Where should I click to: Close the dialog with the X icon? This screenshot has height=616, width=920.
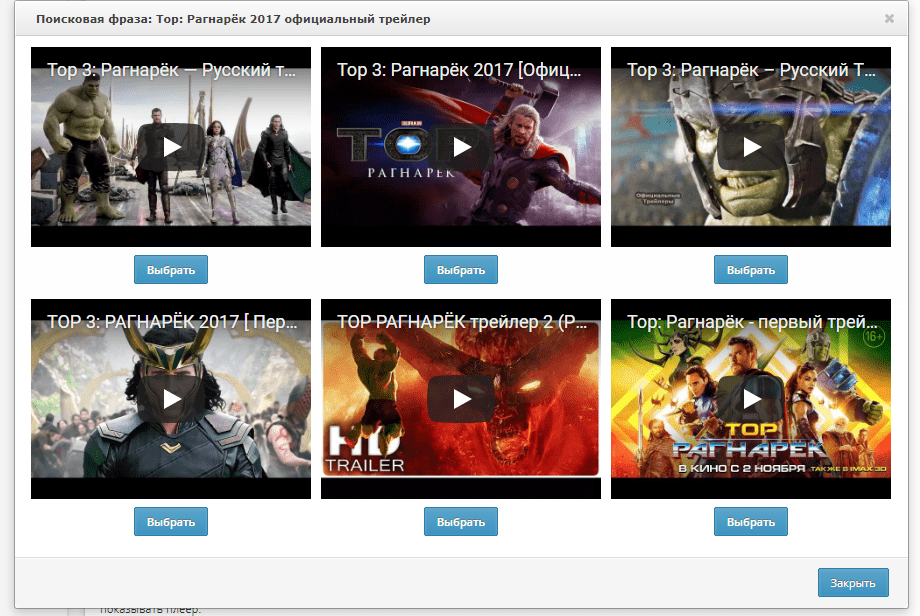[x=889, y=19]
